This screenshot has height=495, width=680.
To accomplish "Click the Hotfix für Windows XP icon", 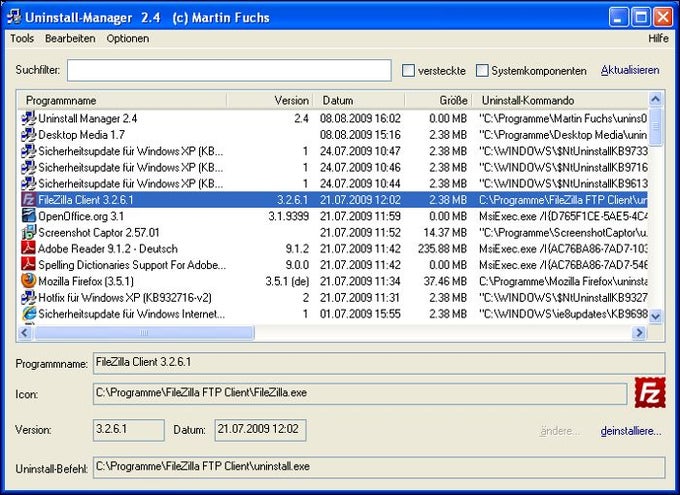I will click(29, 298).
